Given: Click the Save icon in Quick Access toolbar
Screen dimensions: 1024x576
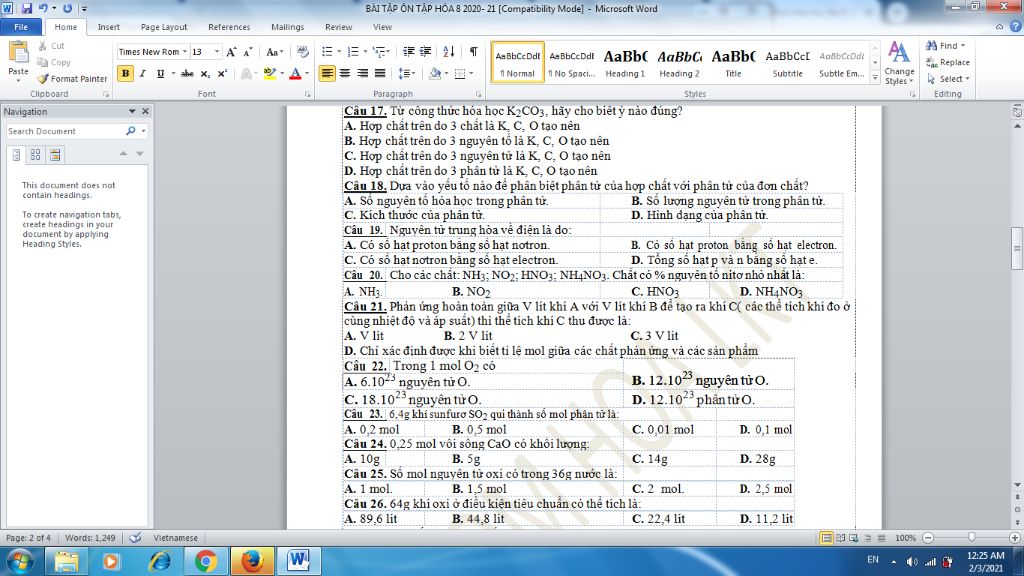Looking at the screenshot, I should click(27, 8).
